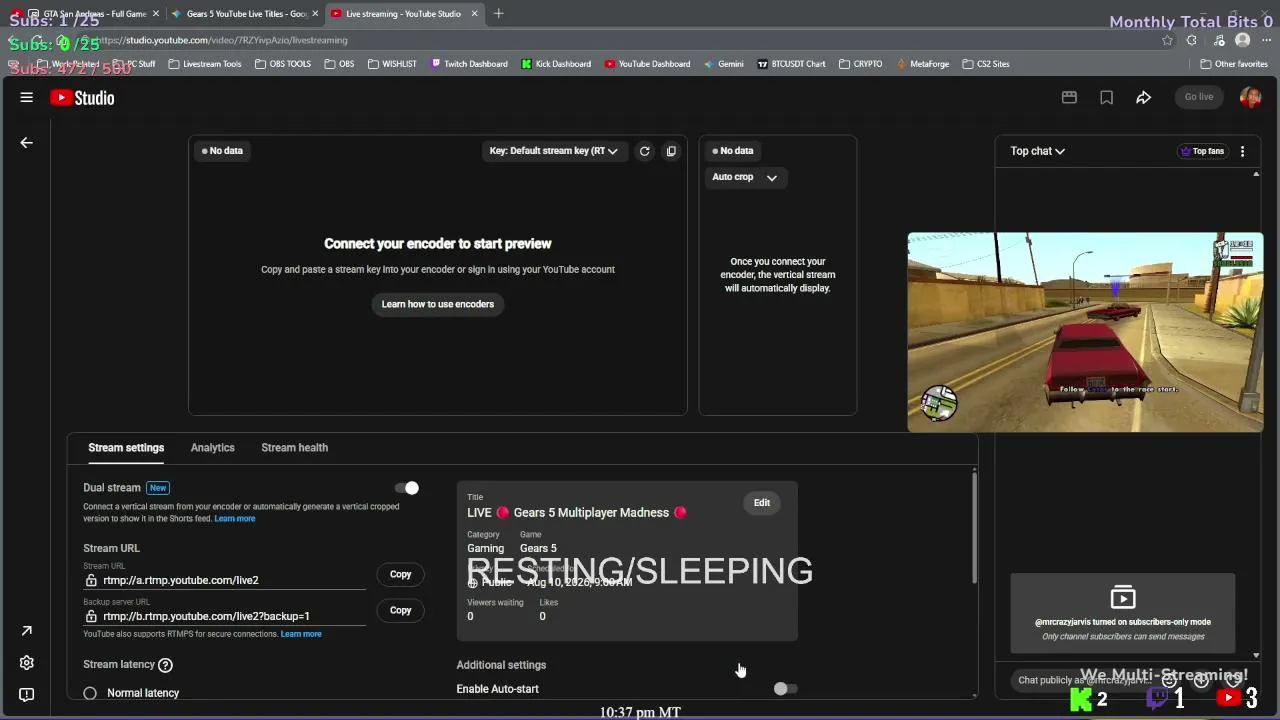Expand the Auto crop dropdown
The width and height of the screenshot is (1280, 720).
pos(744,177)
